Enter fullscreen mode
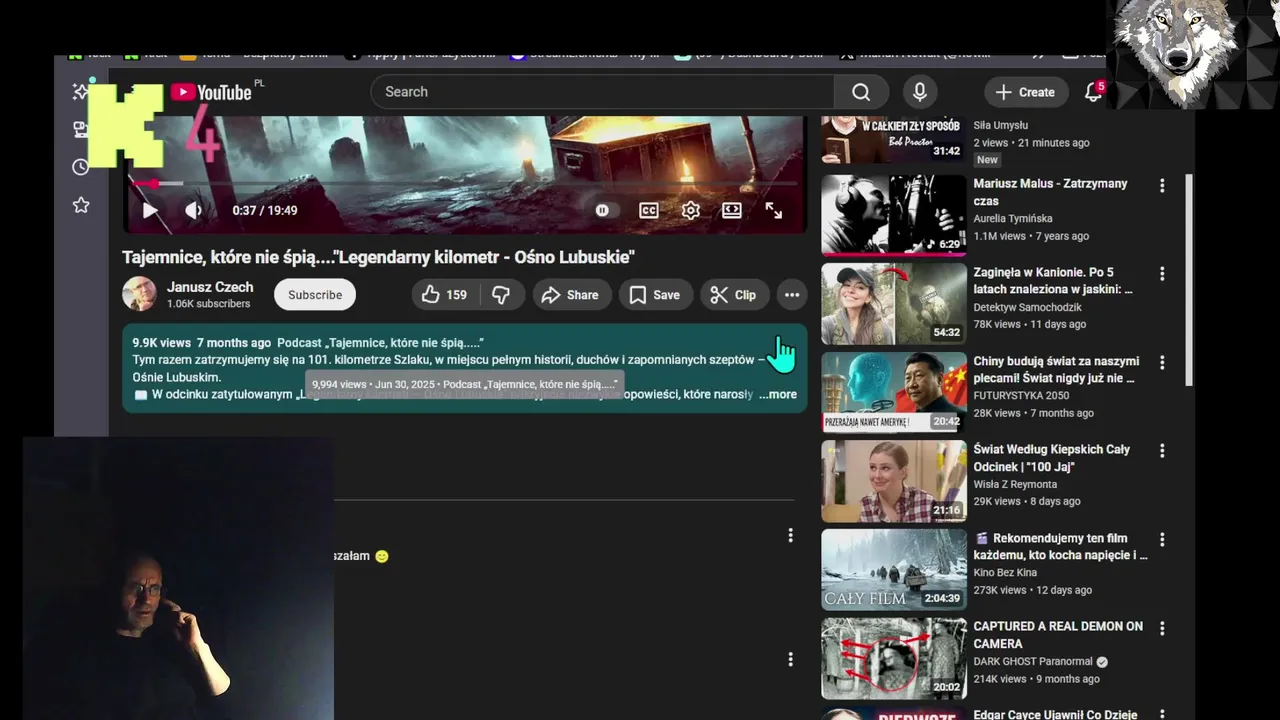 774,210
